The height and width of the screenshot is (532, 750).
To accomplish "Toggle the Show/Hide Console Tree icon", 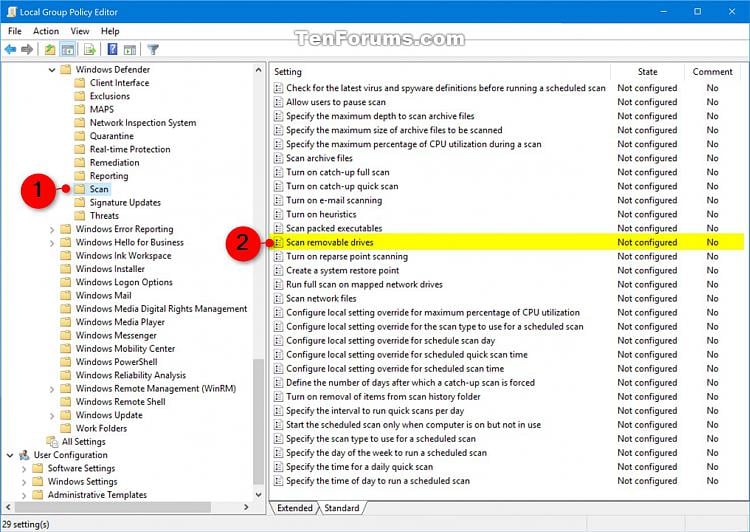I will point(68,49).
